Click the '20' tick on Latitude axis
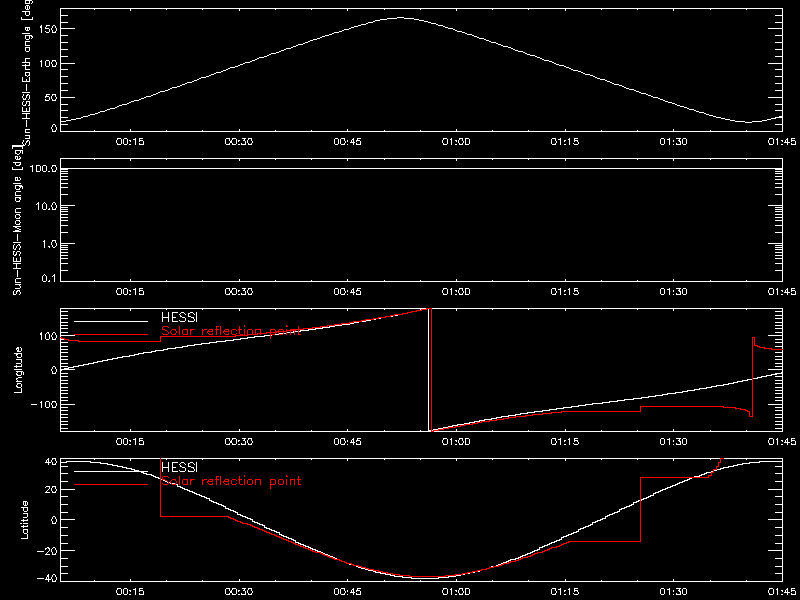This screenshot has height=600, width=800. coord(51,490)
